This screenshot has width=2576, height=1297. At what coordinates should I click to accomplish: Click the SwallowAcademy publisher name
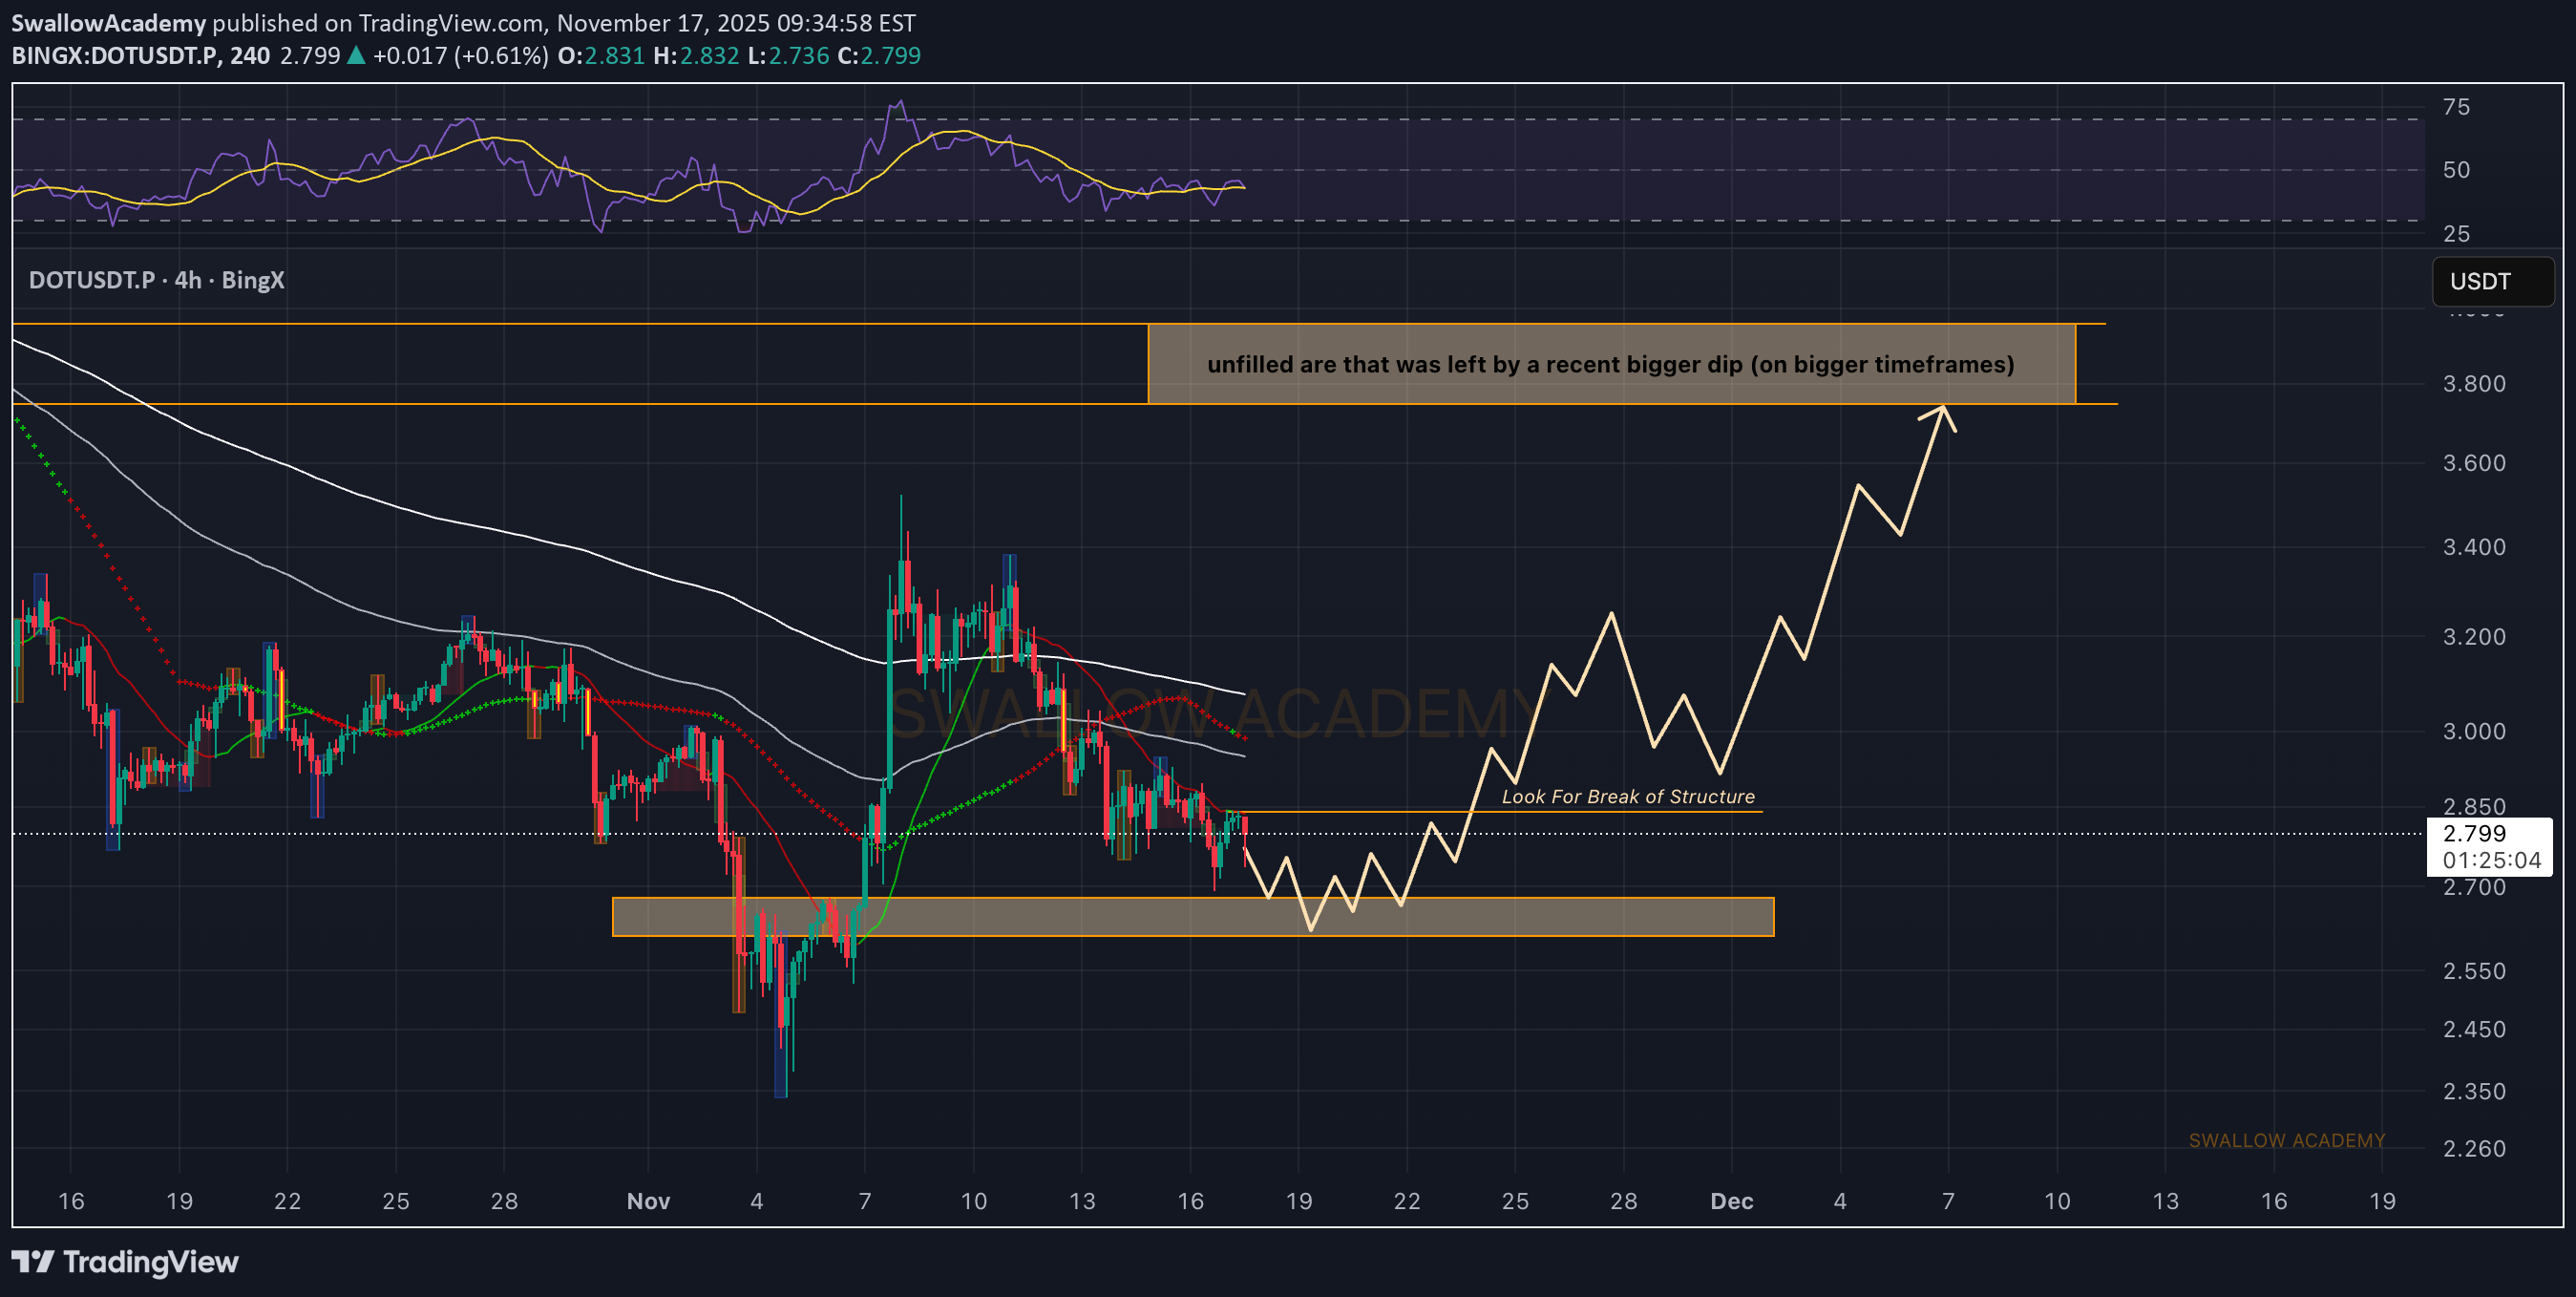tap(108, 22)
